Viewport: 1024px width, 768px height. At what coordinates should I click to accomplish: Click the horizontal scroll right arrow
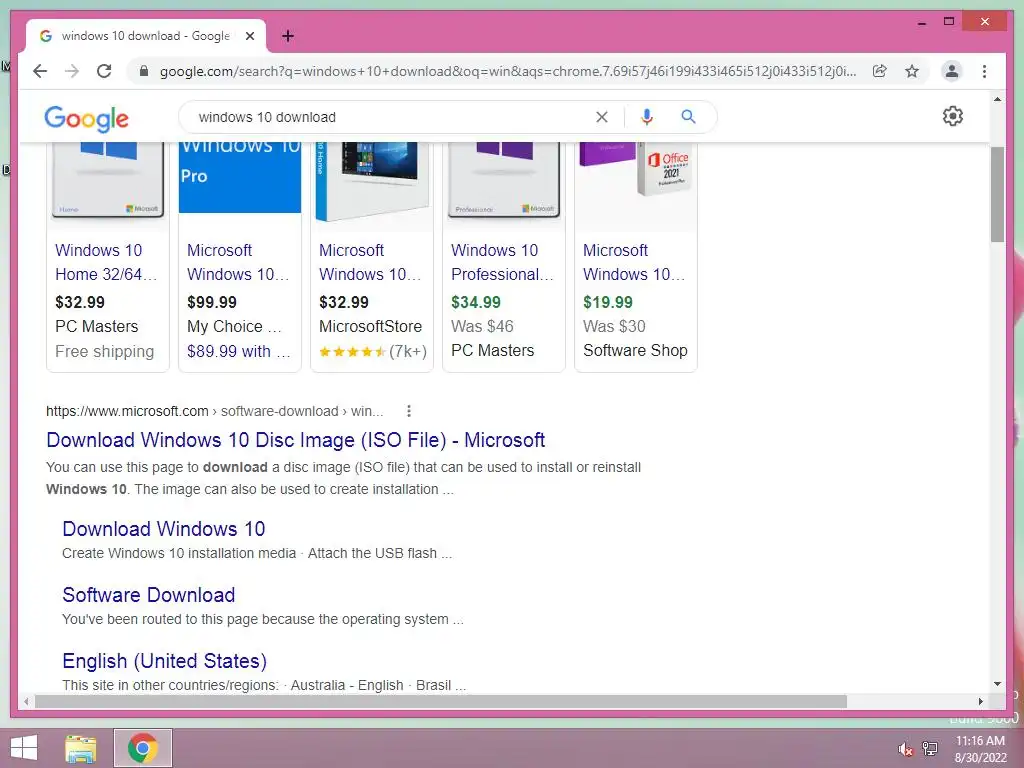coord(981,701)
